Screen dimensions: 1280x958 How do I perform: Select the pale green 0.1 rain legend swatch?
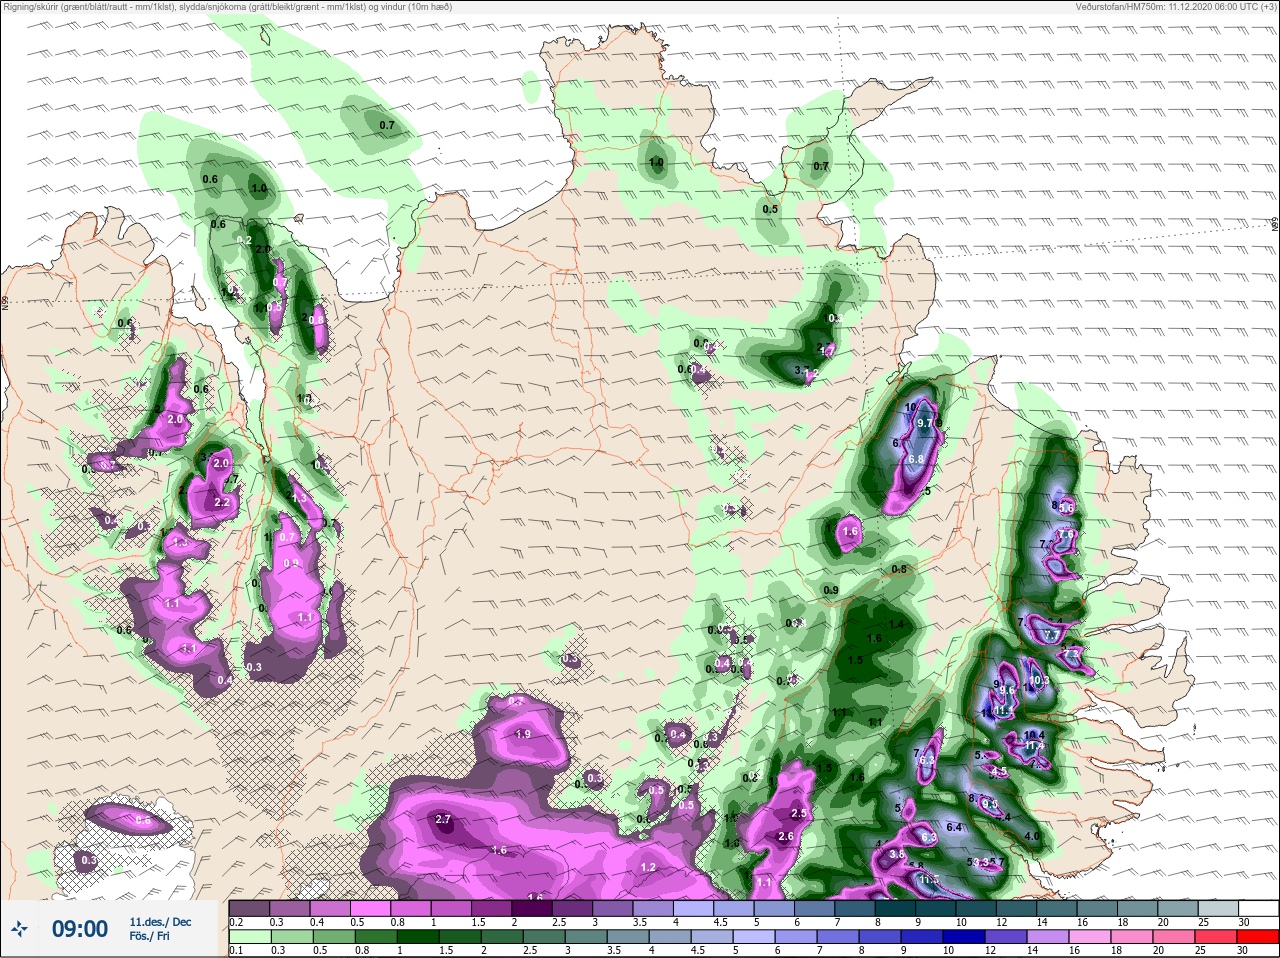click(250, 938)
